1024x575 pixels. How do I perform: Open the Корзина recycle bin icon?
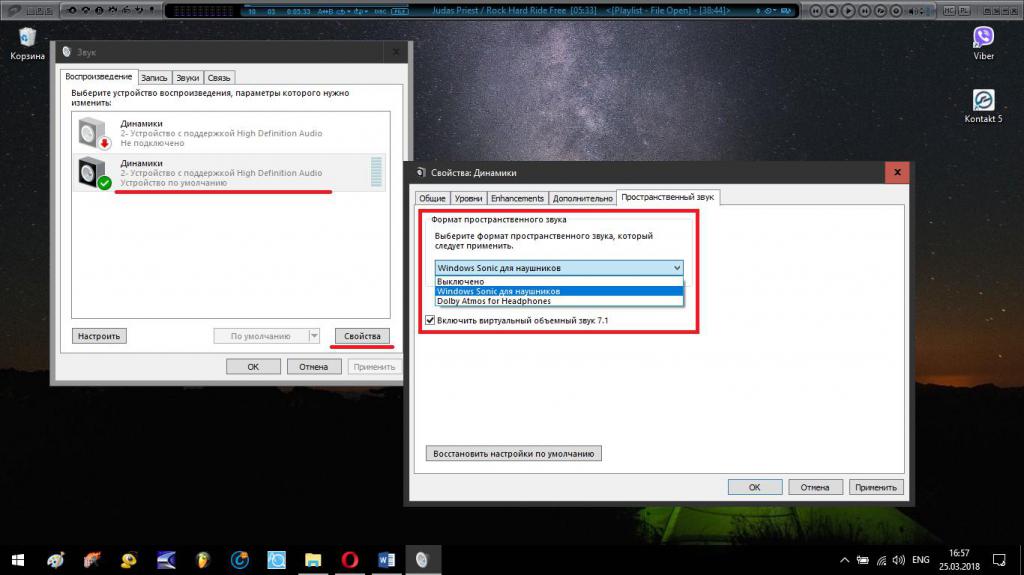[x=27, y=43]
